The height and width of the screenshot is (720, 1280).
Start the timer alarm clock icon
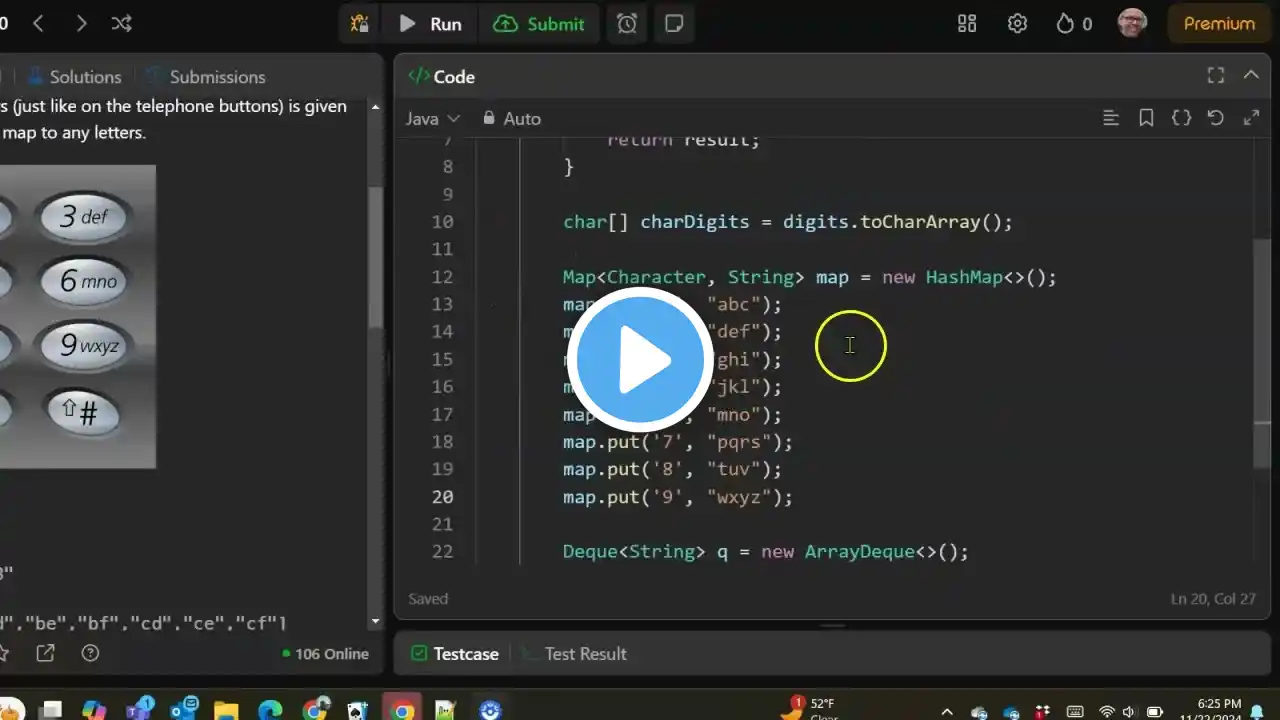627,23
